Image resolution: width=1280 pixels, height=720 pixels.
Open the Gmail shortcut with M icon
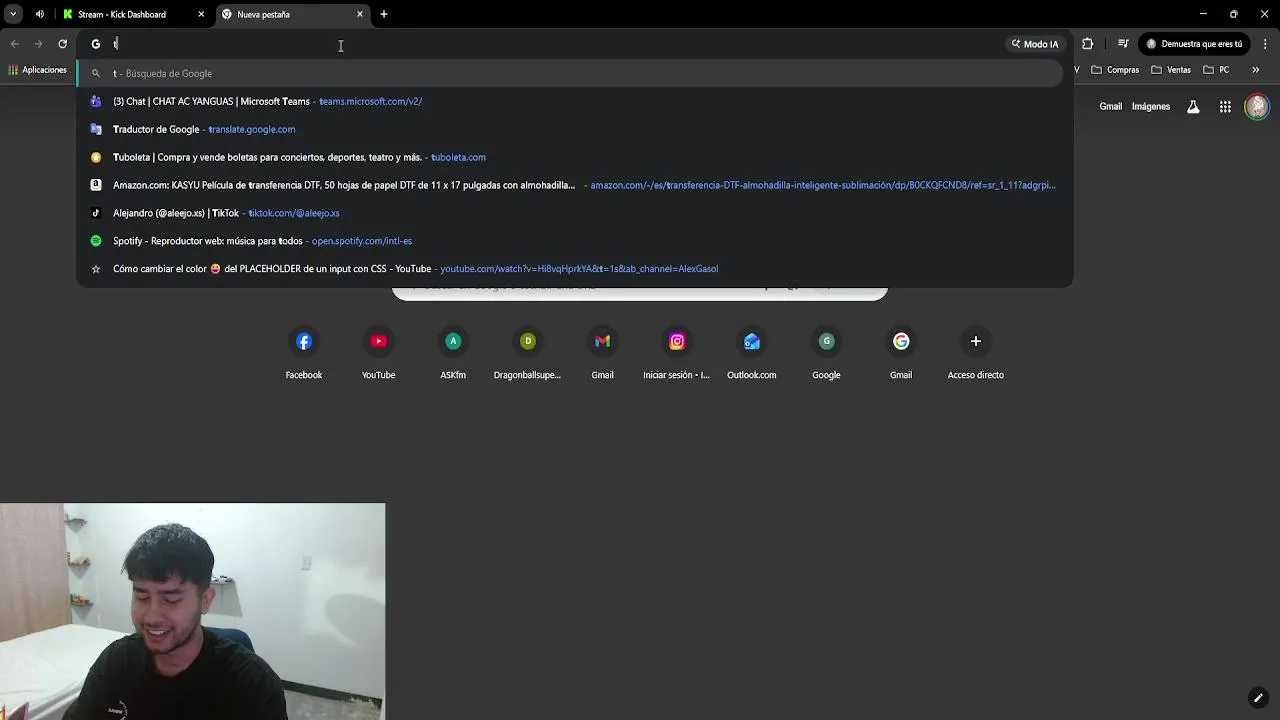(602, 354)
